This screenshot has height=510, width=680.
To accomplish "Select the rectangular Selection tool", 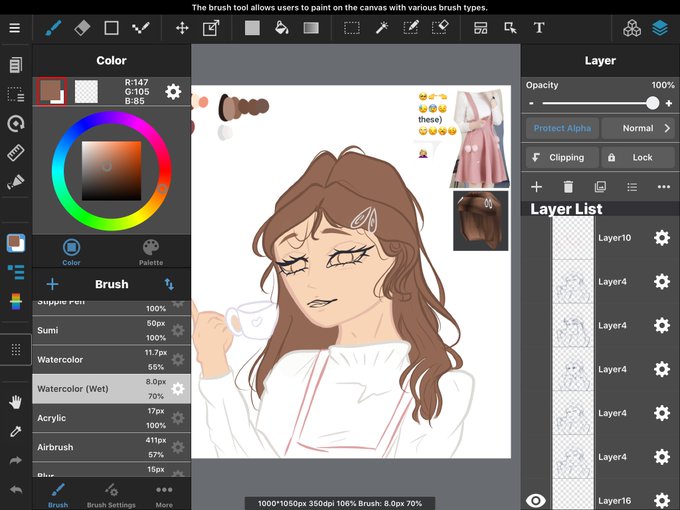I will tap(352, 28).
